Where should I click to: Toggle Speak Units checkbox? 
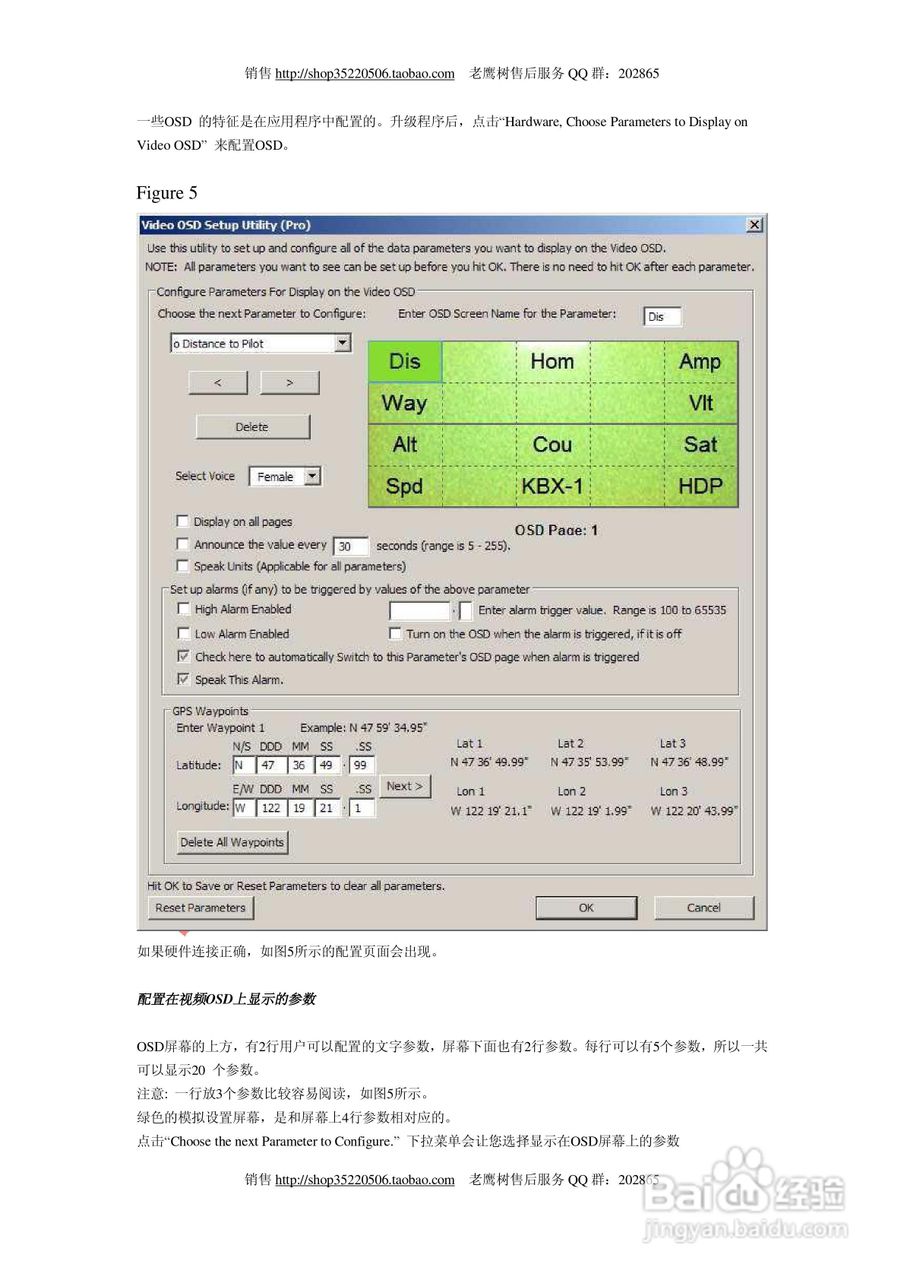tap(182, 566)
